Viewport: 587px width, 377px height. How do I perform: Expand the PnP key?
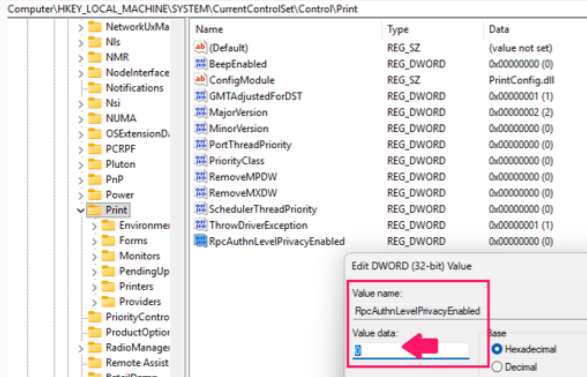point(81,180)
